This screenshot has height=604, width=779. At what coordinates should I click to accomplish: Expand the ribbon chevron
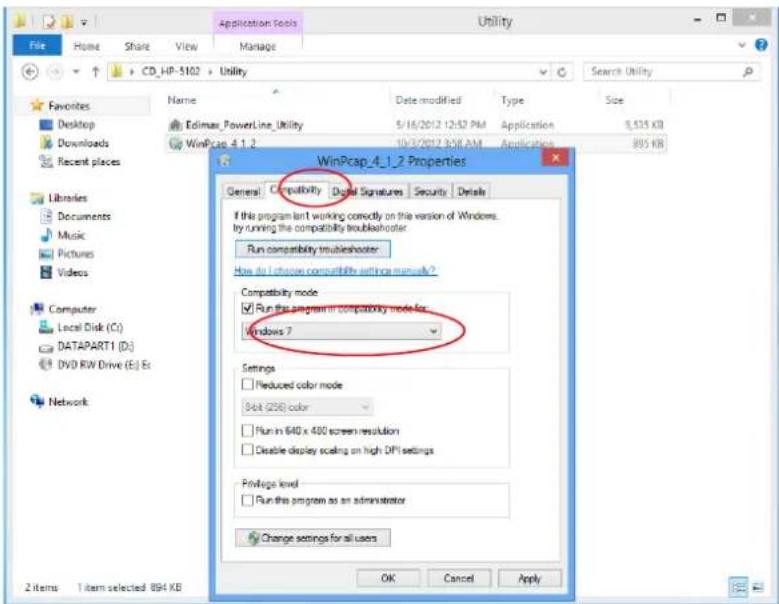pos(742,45)
